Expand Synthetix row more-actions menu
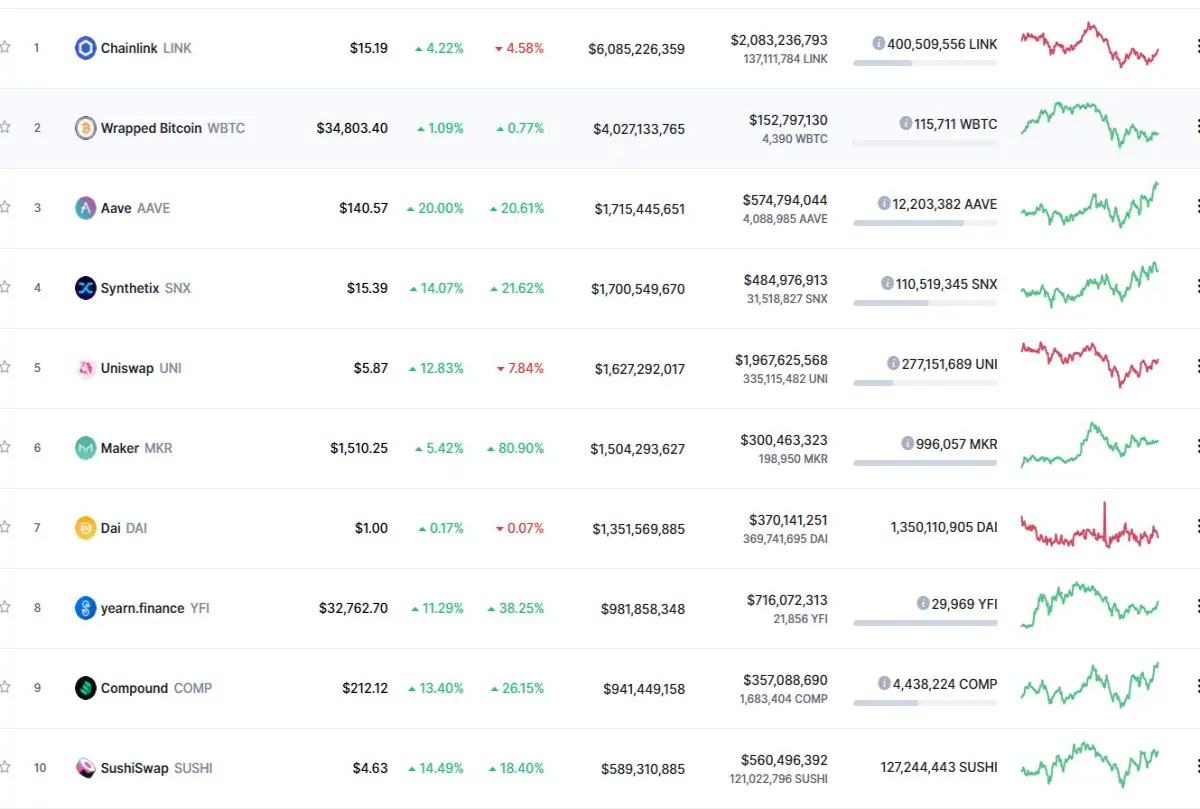The height and width of the screenshot is (809, 1200). click(x=1196, y=287)
